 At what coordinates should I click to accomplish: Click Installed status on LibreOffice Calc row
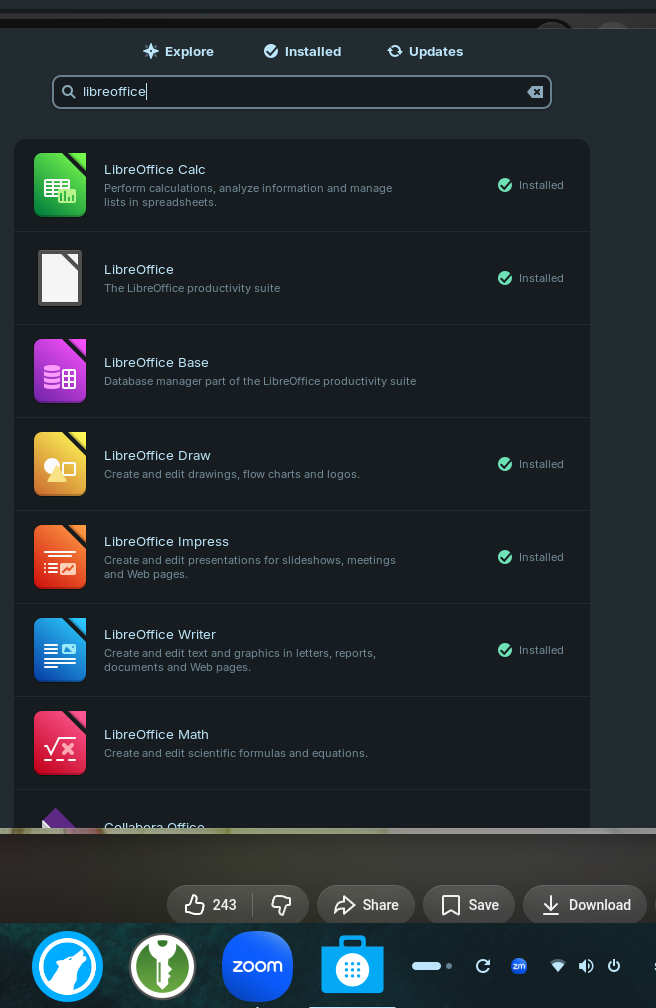(531, 185)
